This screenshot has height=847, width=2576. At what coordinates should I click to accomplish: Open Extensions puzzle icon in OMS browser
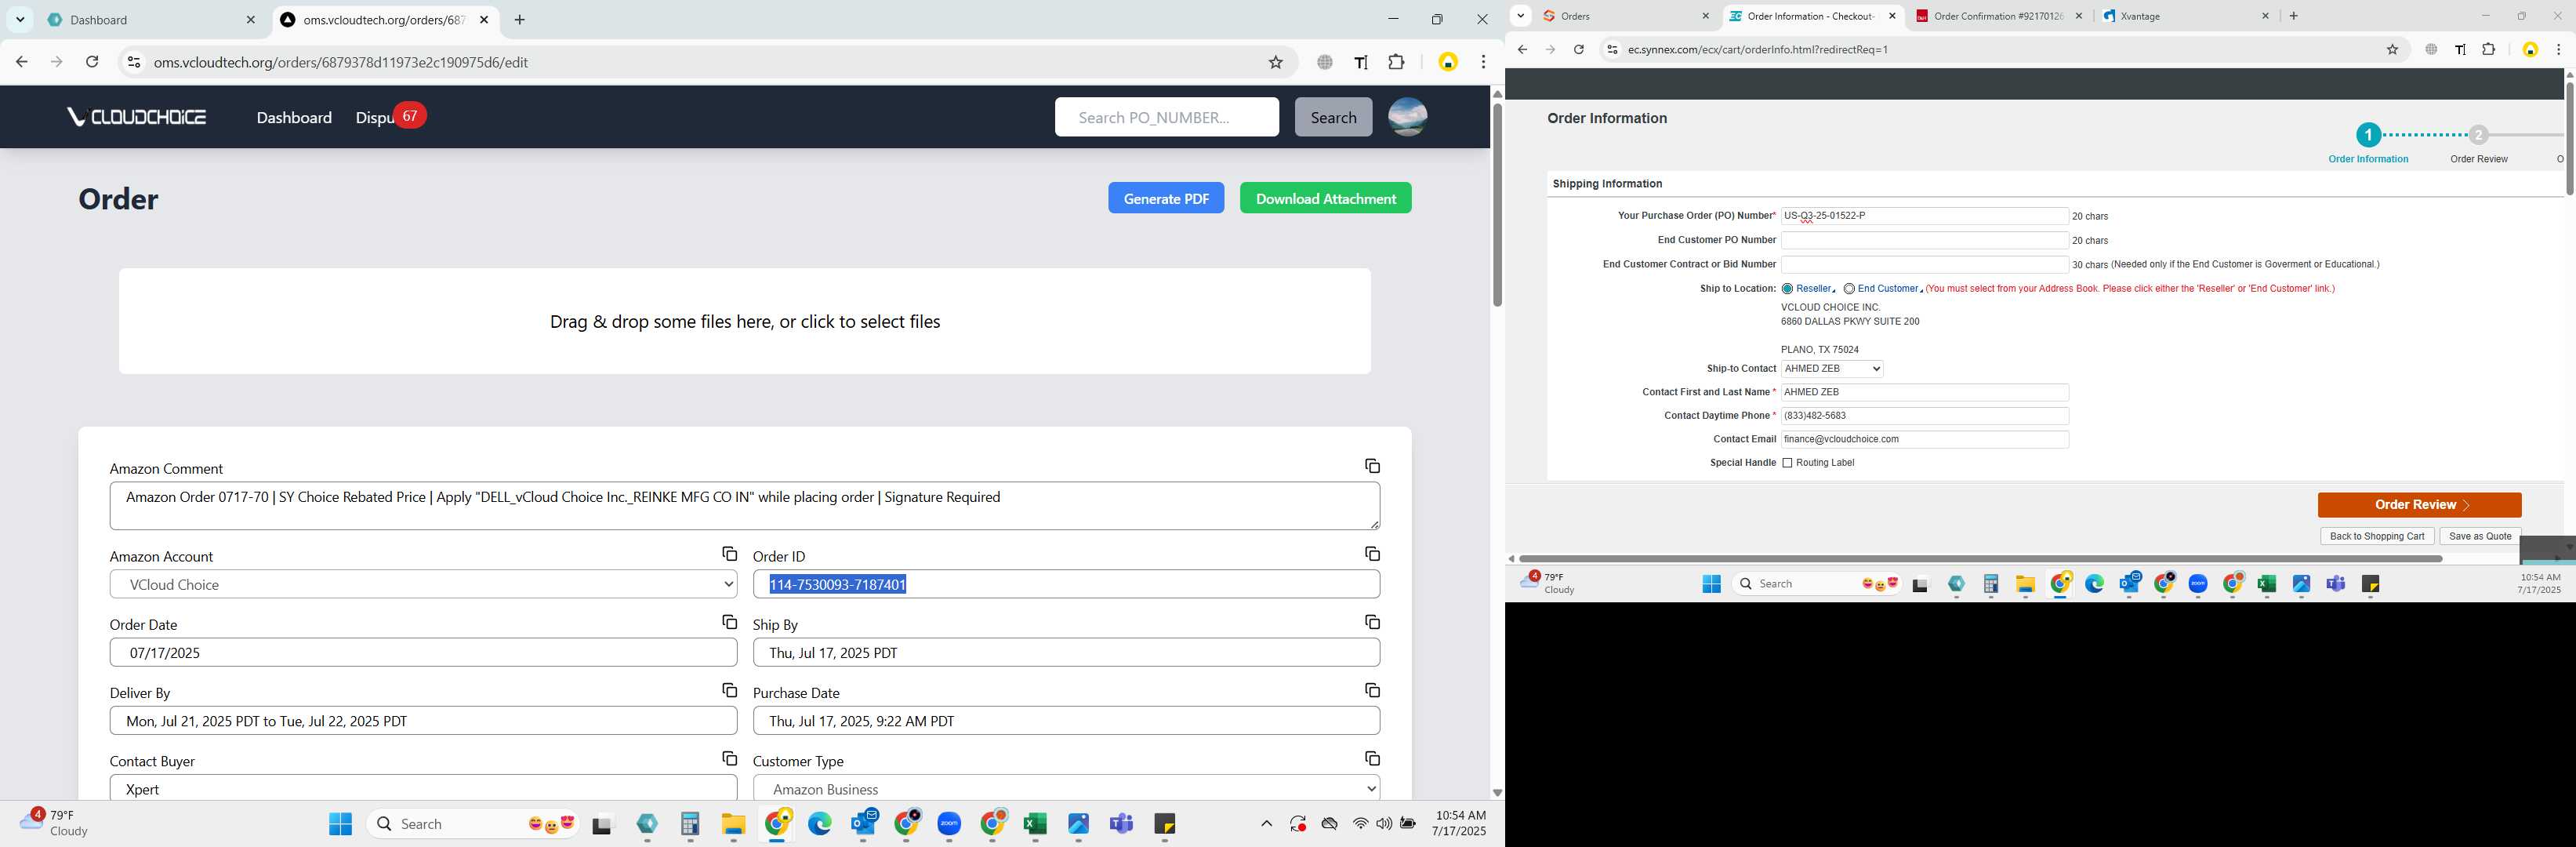coord(1396,62)
